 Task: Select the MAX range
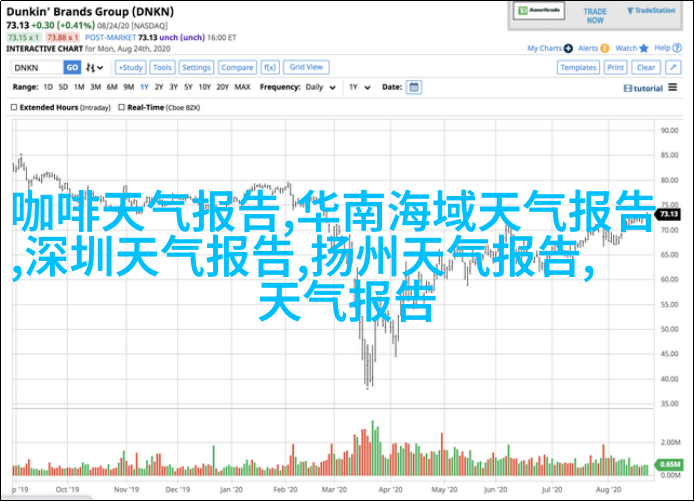pyautogui.click(x=242, y=87)
